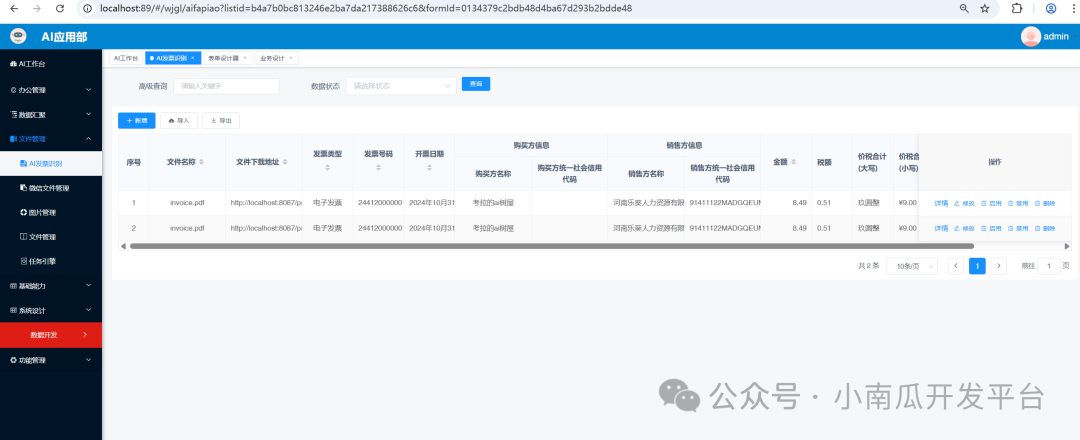Click the table horizontal scrollbar thumb
This screenshot has height=440, width=1080.
551,246
